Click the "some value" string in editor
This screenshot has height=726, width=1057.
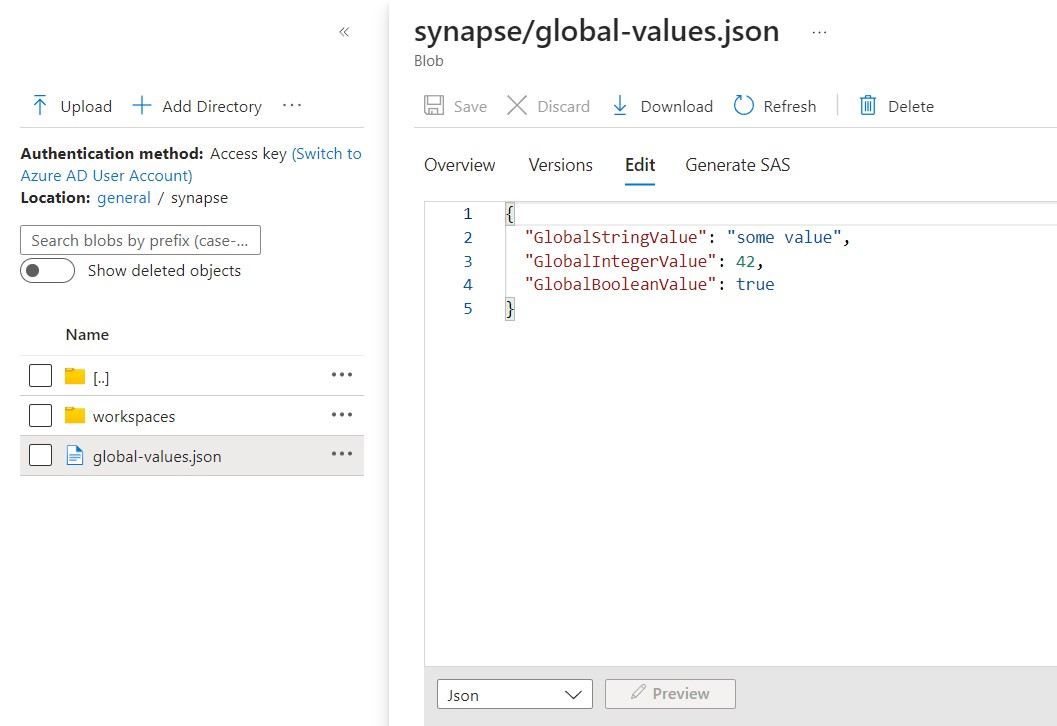(x=784, y=237)
